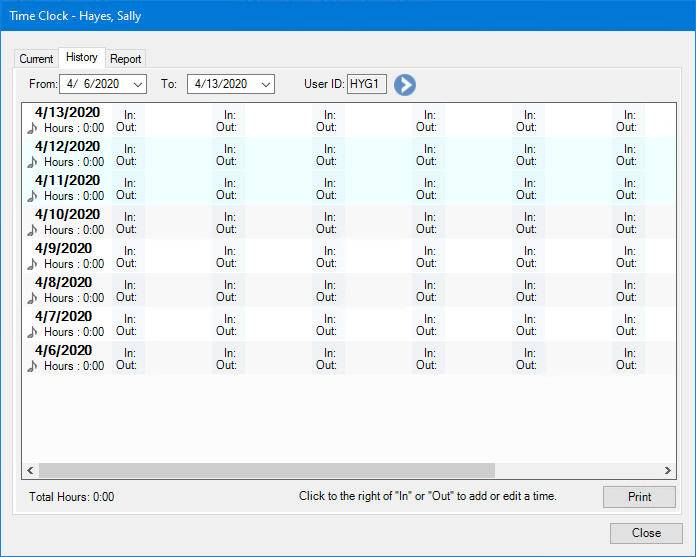Select the History tab
The height and width of the screenshot is (557, 696).
point(82,58)
